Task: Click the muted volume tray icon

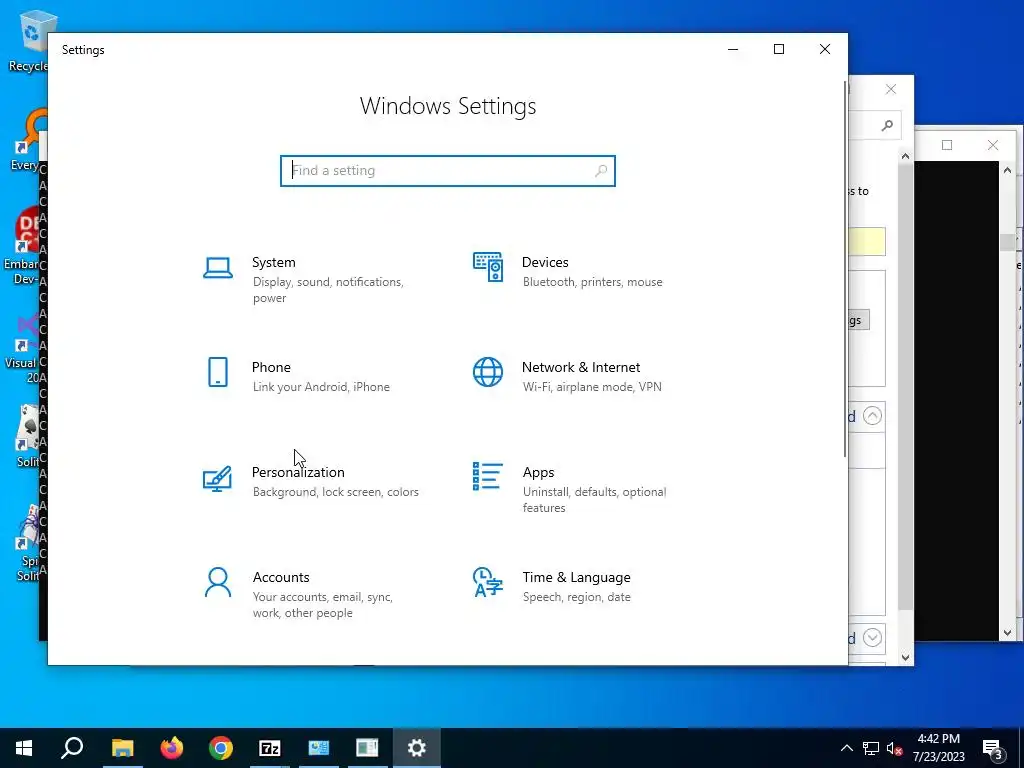Action: point(894,748)
